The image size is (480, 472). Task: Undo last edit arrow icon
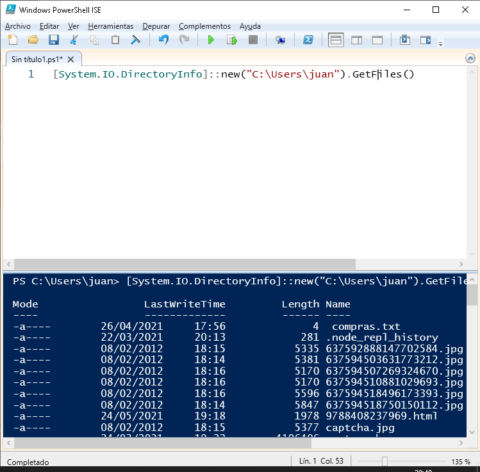163,40
